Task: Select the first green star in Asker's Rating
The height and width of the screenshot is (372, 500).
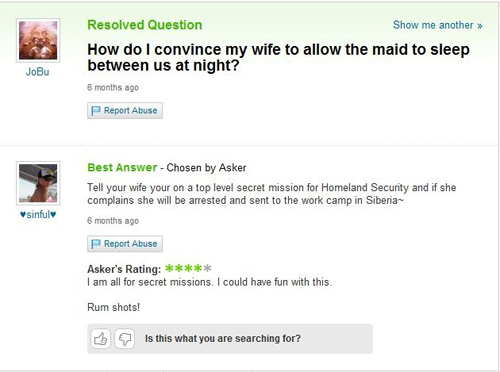Action: click(x=170, y=268)
